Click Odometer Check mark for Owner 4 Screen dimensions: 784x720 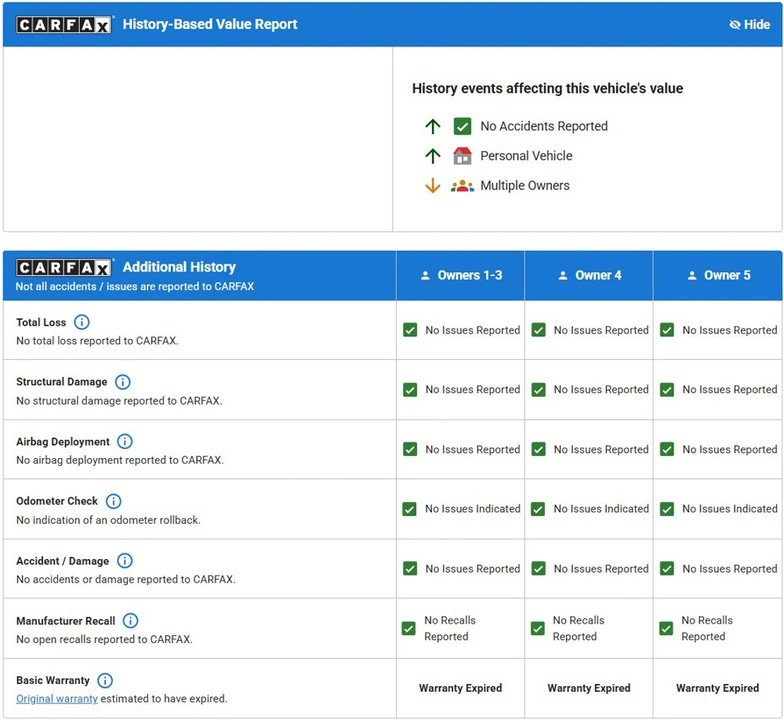[538, 509]
